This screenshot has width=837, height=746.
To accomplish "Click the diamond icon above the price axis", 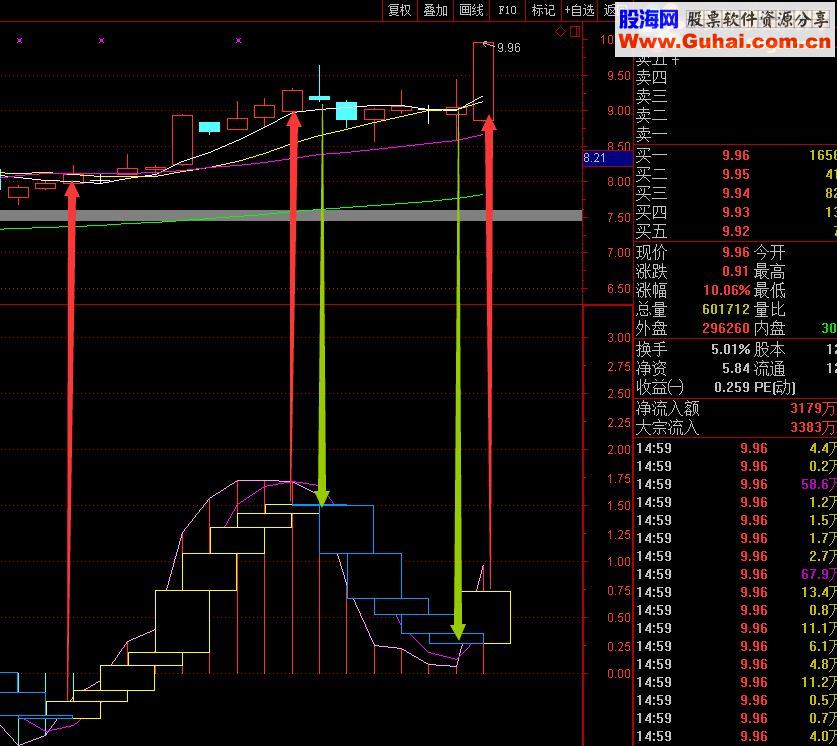I will coord(560,32).
